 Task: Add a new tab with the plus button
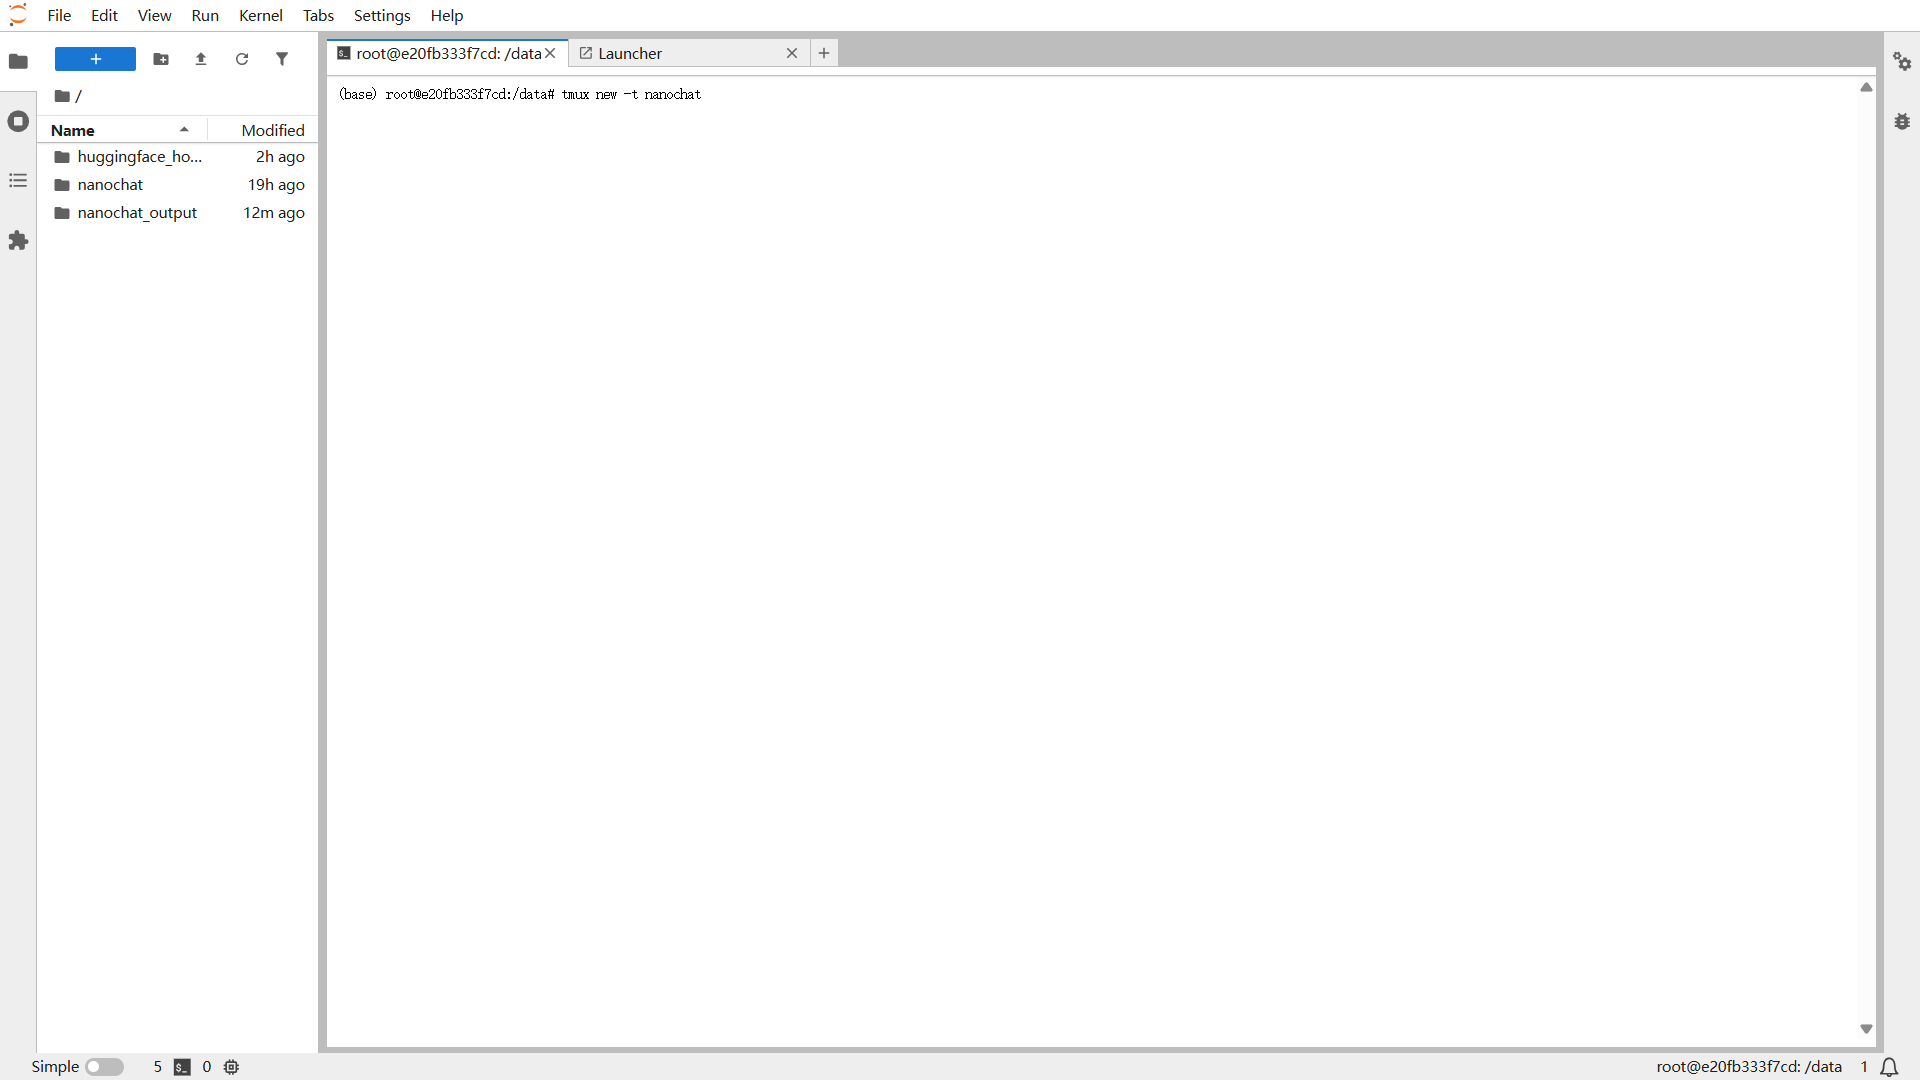pyautogui.click(x=824, y=53)
